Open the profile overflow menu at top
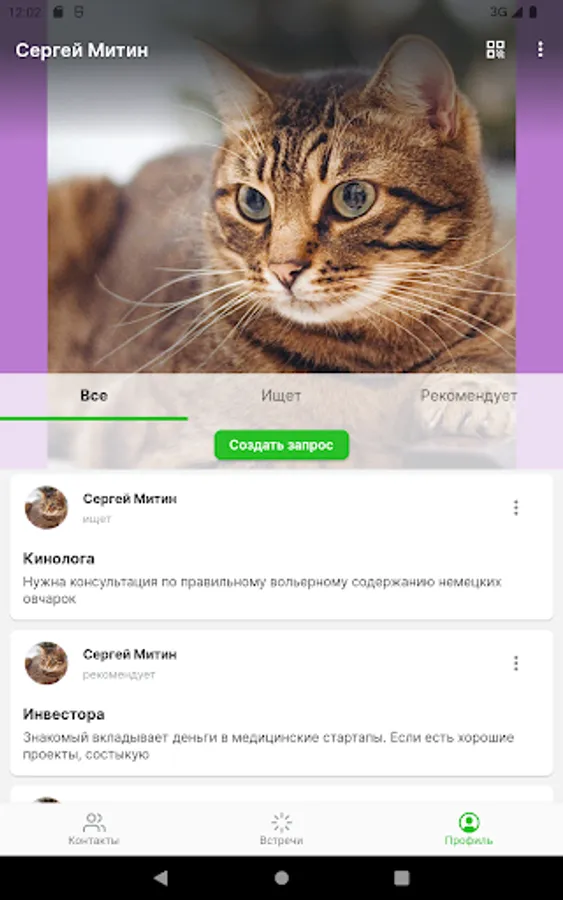This screenshot has width=563, height=900. coord(540,49)
